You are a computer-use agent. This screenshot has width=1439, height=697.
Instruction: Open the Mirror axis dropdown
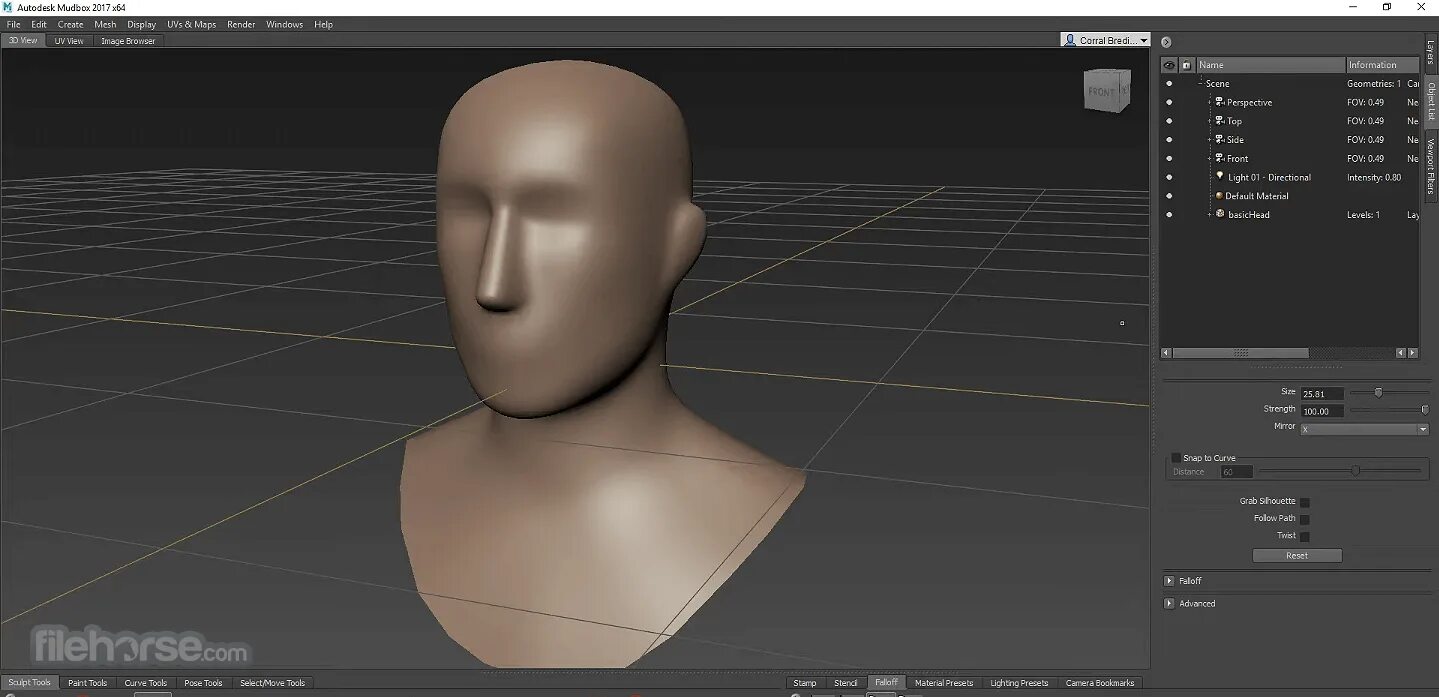[1364, 429]
